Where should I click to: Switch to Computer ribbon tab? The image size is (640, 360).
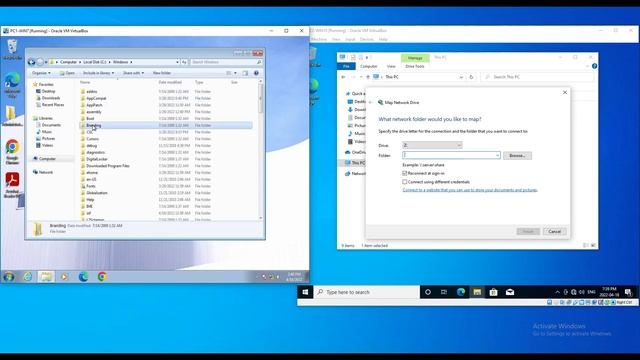pos(369,66)
